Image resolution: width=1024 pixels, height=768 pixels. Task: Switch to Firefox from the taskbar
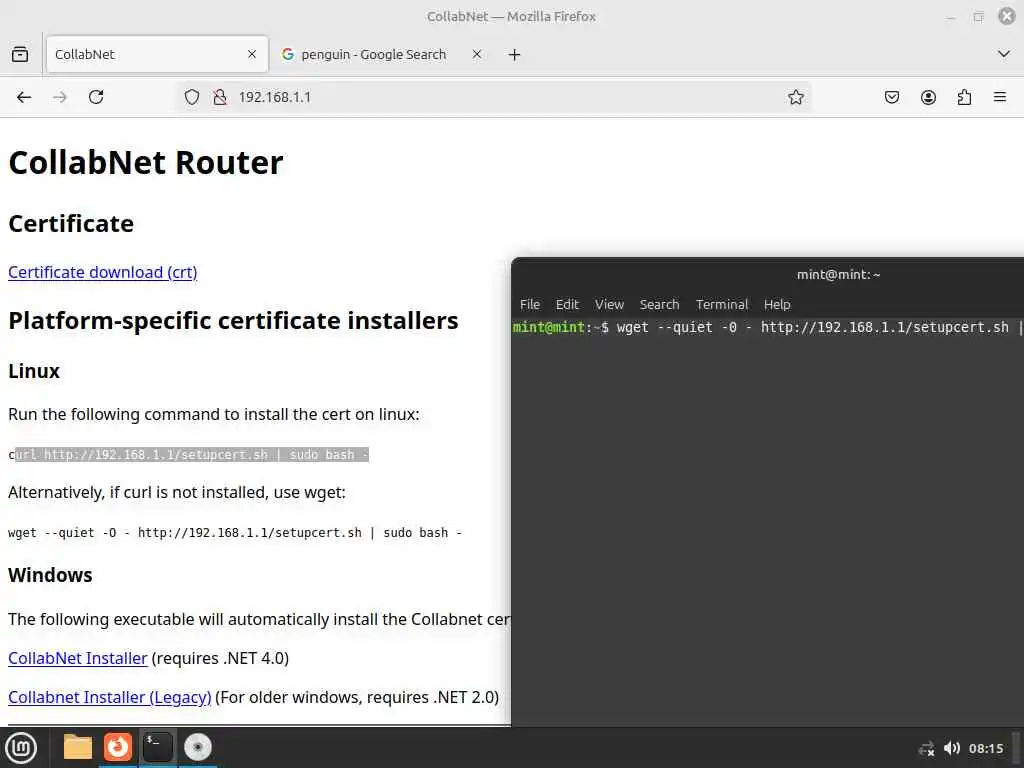click(118, 747)
